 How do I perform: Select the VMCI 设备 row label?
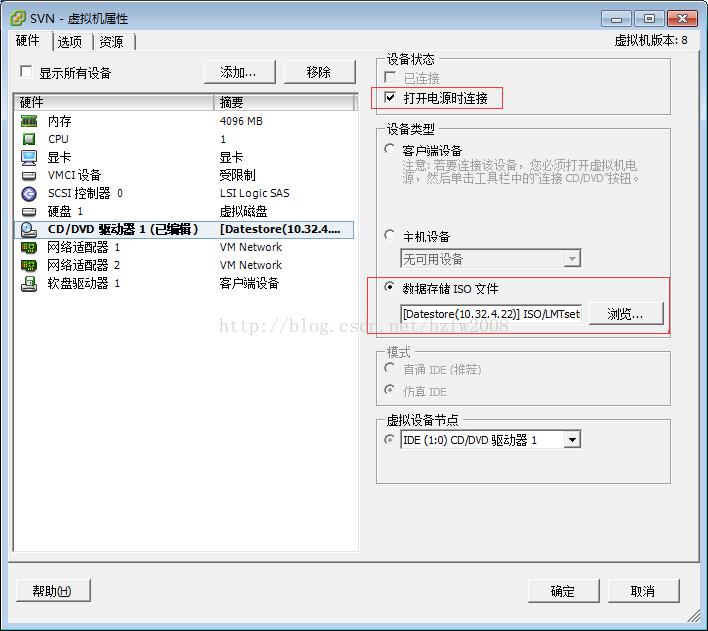pos(75,175)
